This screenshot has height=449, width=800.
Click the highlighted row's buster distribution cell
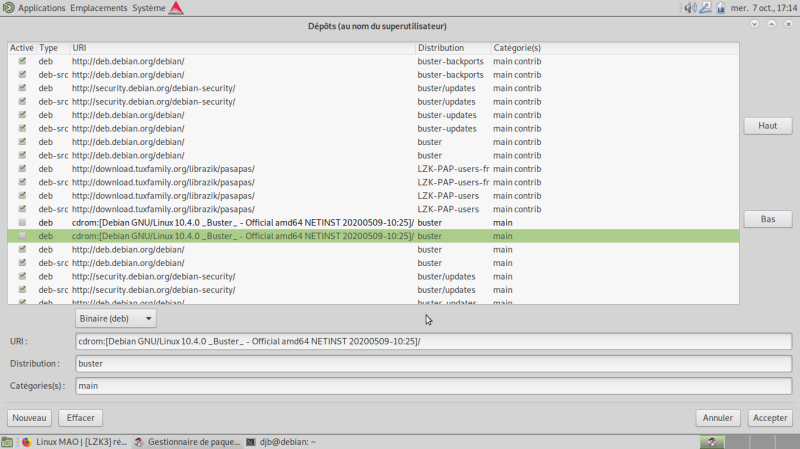click(x=430, y=236)
